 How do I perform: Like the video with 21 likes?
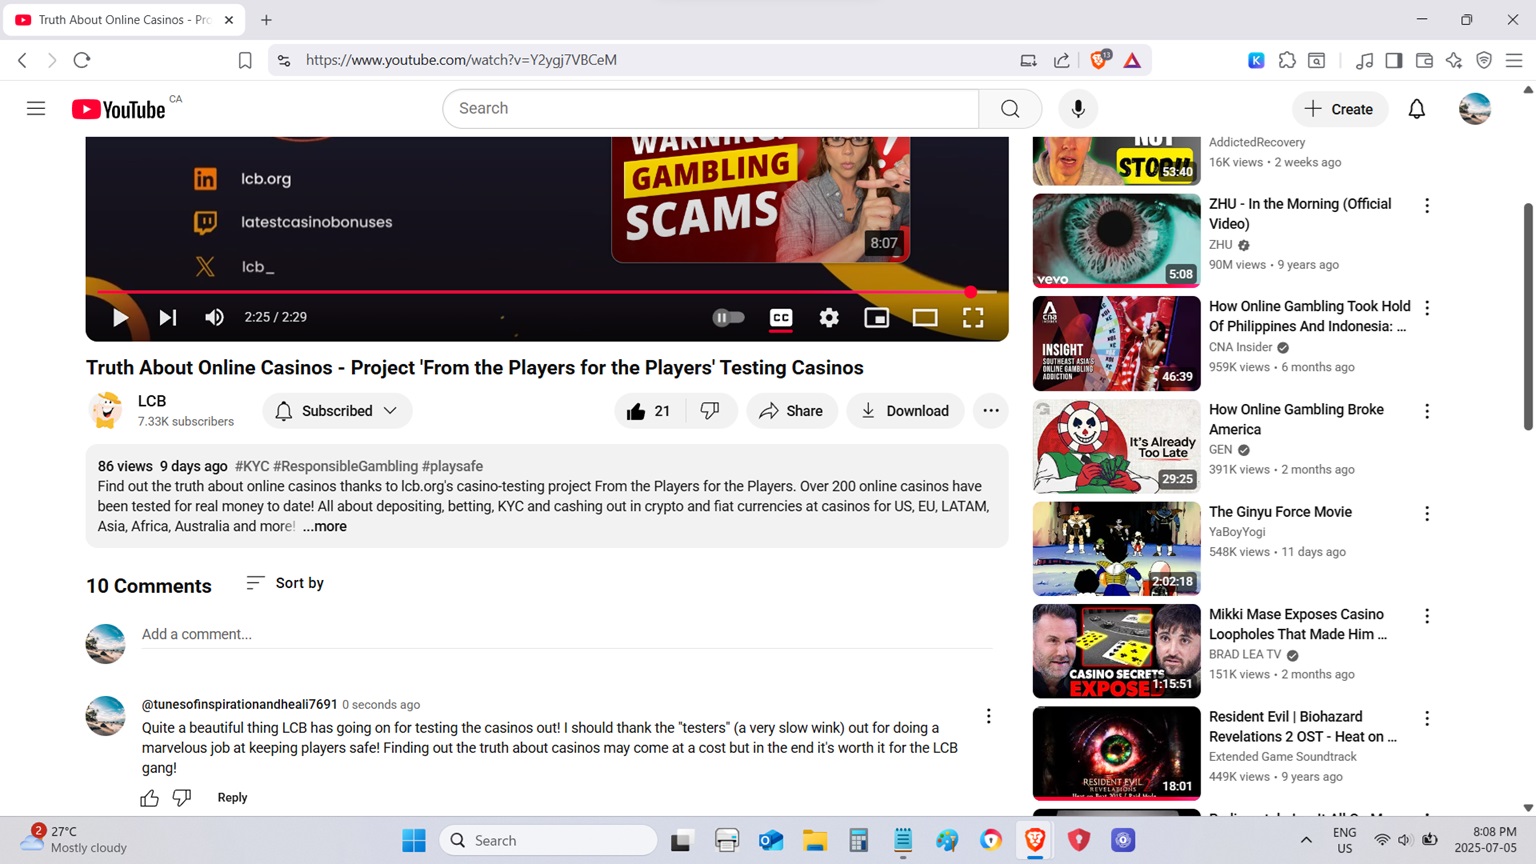[x=648, y=411]
